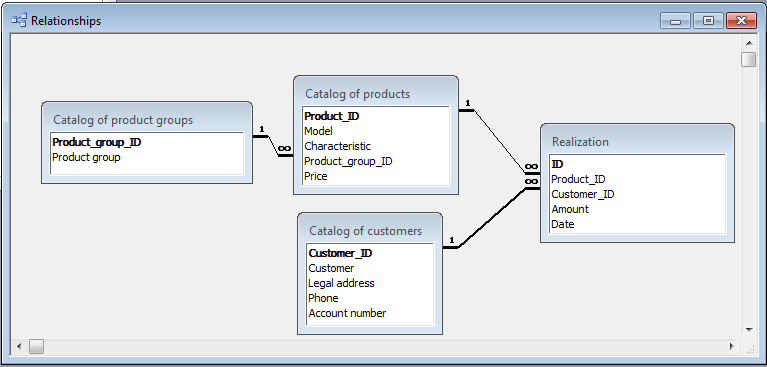Click the horizontal scrollbar right arrow
The image size is (767, 367).
tap(732, 346)
